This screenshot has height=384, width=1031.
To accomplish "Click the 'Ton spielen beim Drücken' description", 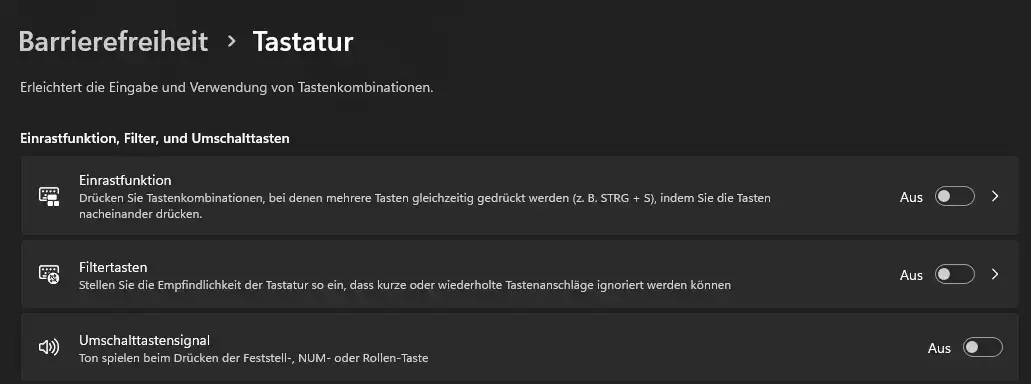I will [x=254, y=358].
